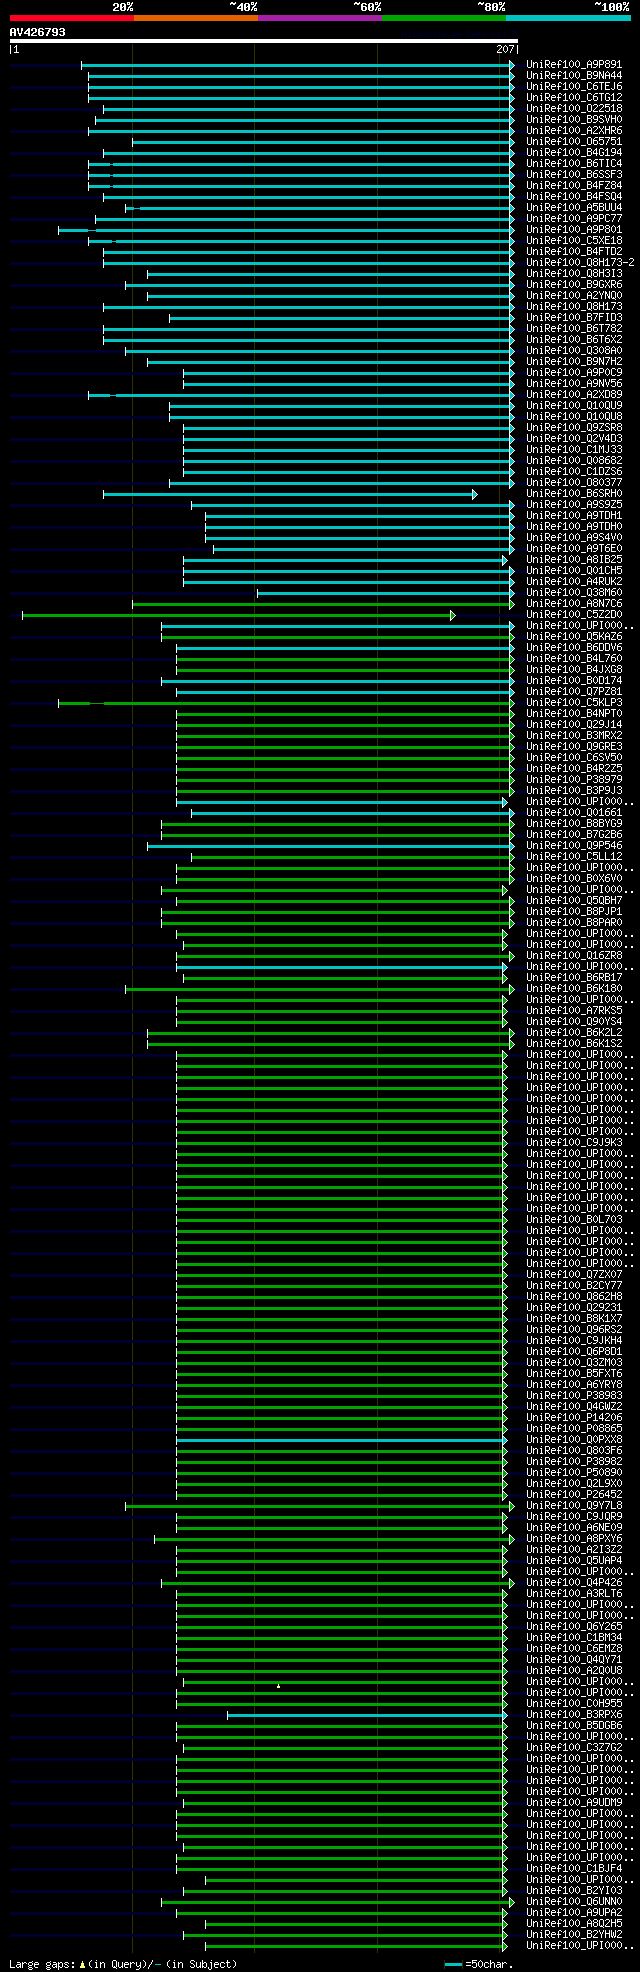Select label UniRef100_Q0PXX8
Image resolution: width=640 pixels, height=1972 pixels.
(x=574, y=1440)
